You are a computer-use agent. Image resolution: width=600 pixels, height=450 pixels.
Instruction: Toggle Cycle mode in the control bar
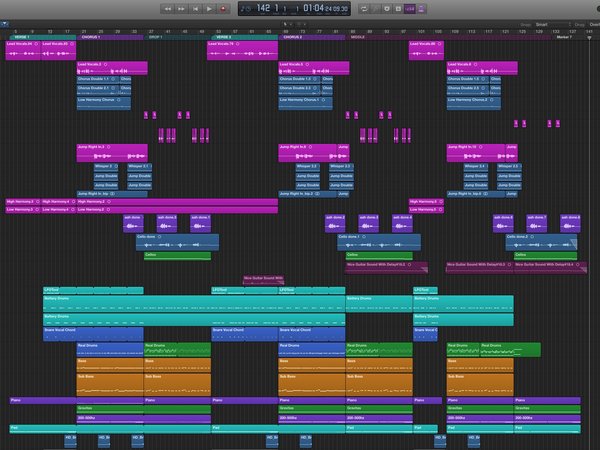tap(364, 9)
